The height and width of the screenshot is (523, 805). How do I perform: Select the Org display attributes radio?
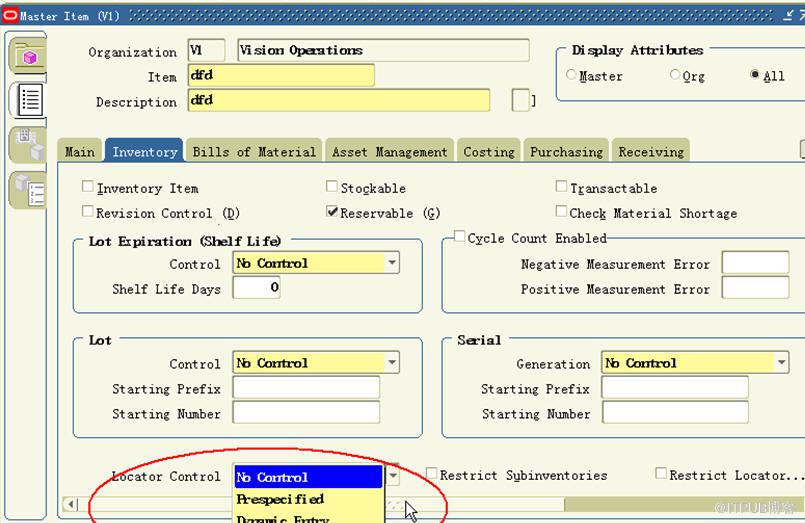point(675,74)
